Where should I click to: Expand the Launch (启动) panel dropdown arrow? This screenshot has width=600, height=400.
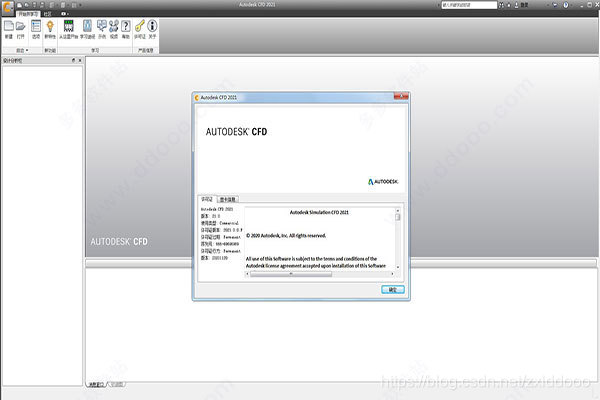[x=26, y=49]
